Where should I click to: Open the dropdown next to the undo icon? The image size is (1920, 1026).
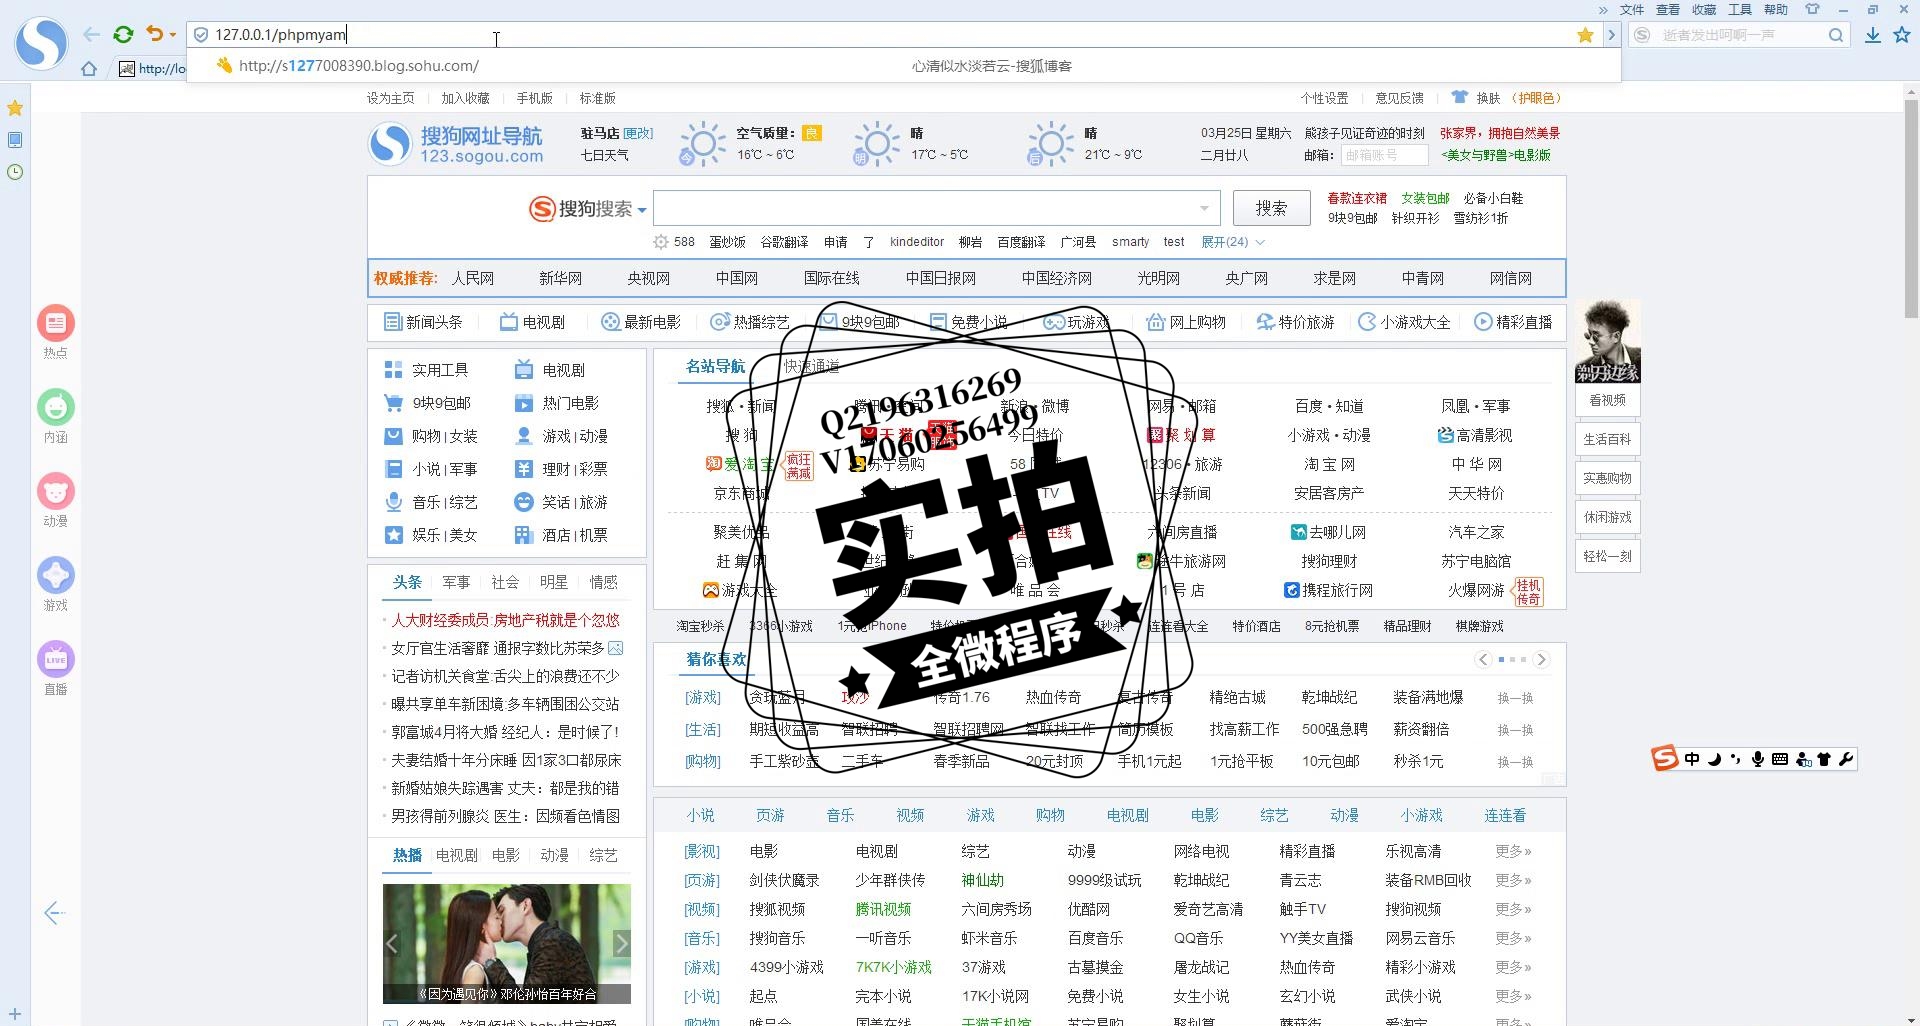point(173,35)
